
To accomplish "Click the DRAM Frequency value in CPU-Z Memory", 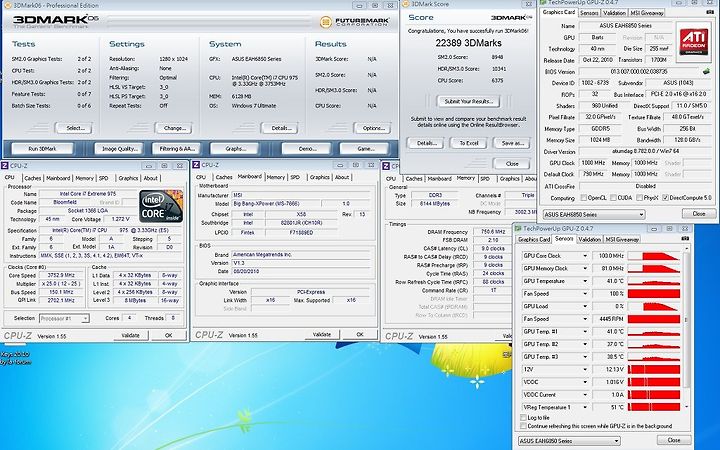I will pos(492,232).
